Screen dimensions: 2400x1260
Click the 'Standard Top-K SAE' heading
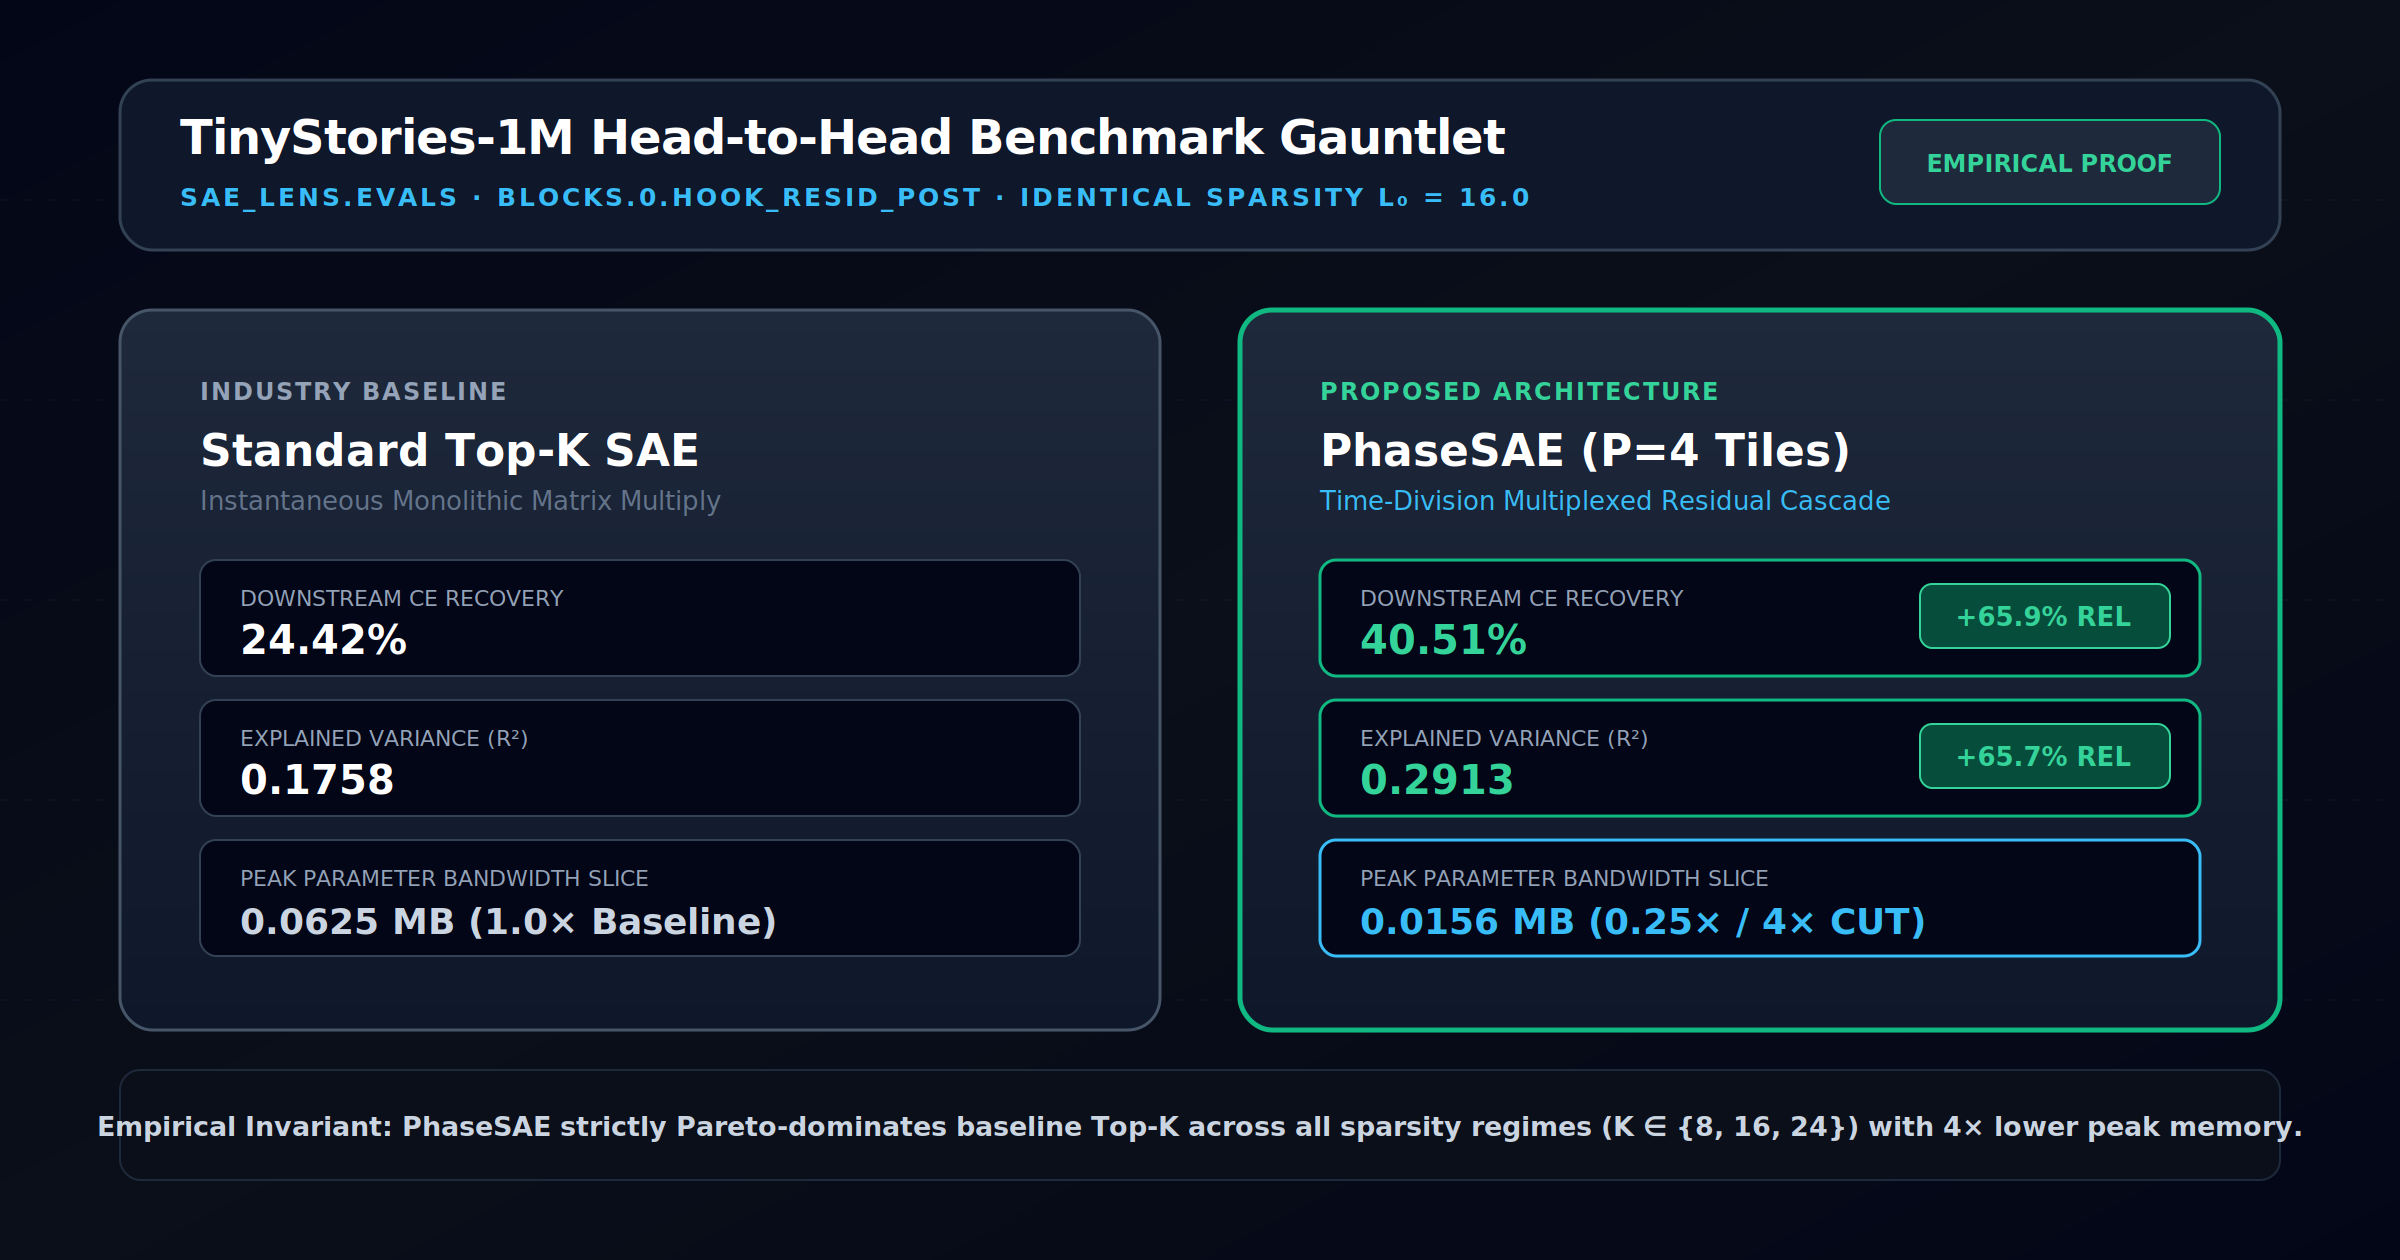(x=450, y=450)
